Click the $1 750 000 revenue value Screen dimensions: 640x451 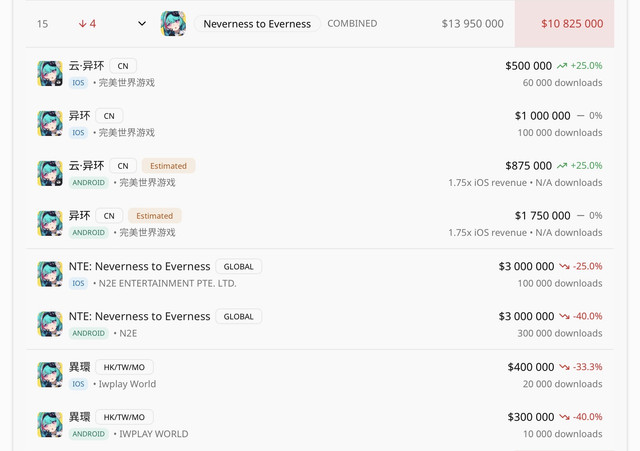[542, 216]
